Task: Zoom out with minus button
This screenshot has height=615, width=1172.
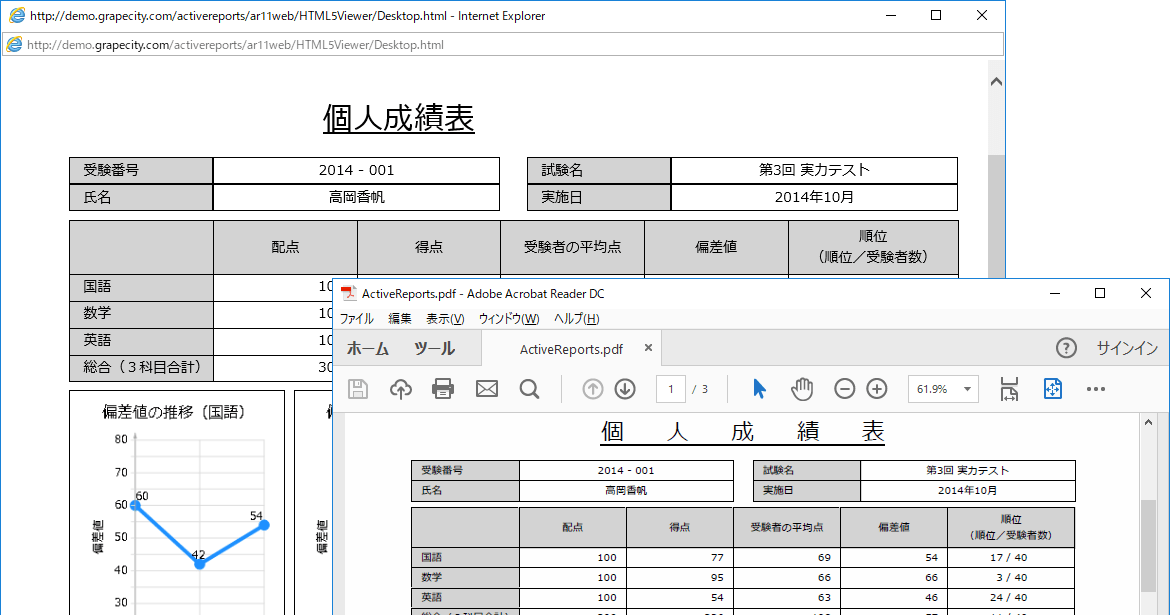Action: (845, 389)
